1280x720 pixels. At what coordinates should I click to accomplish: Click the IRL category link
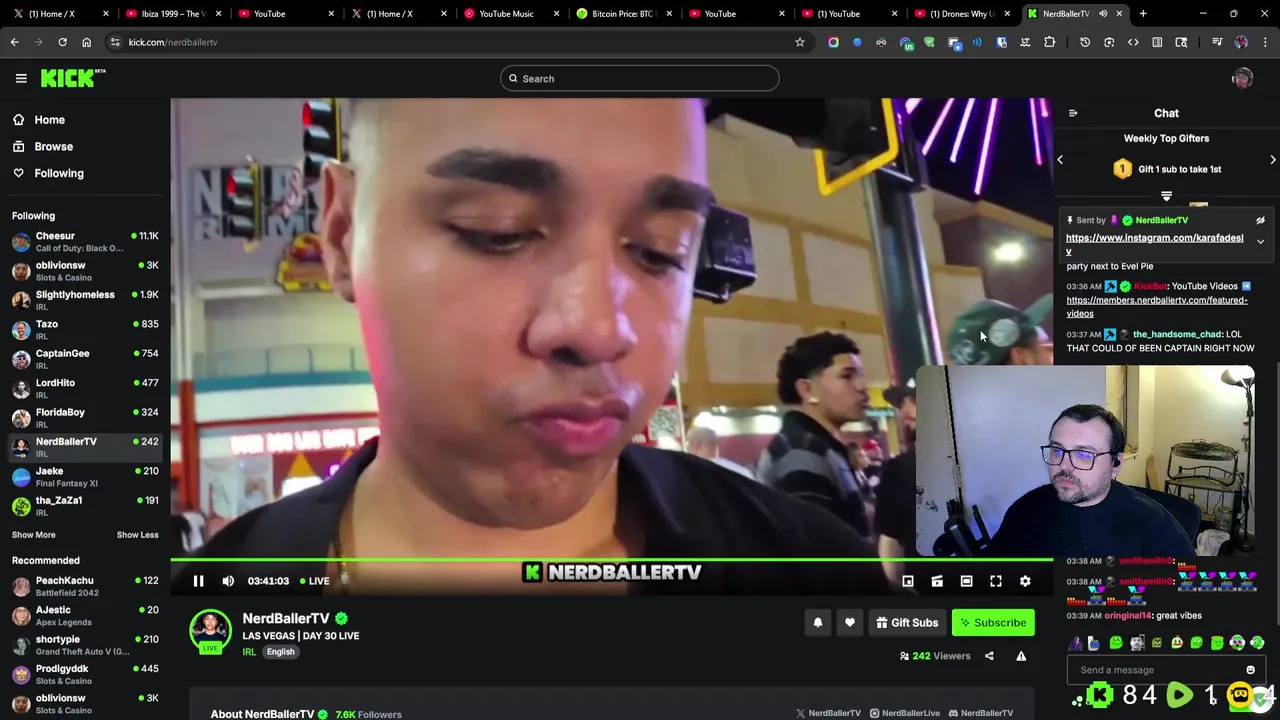coord(249,652)
